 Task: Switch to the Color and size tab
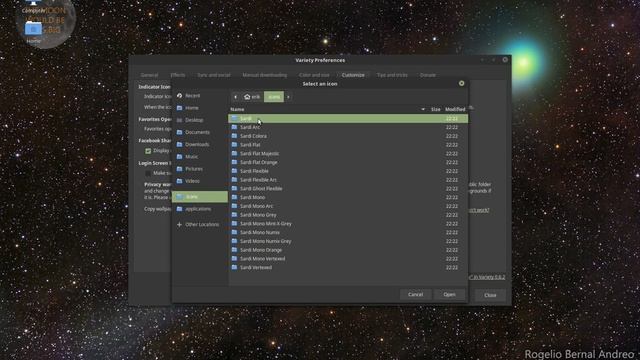(314, 75)
